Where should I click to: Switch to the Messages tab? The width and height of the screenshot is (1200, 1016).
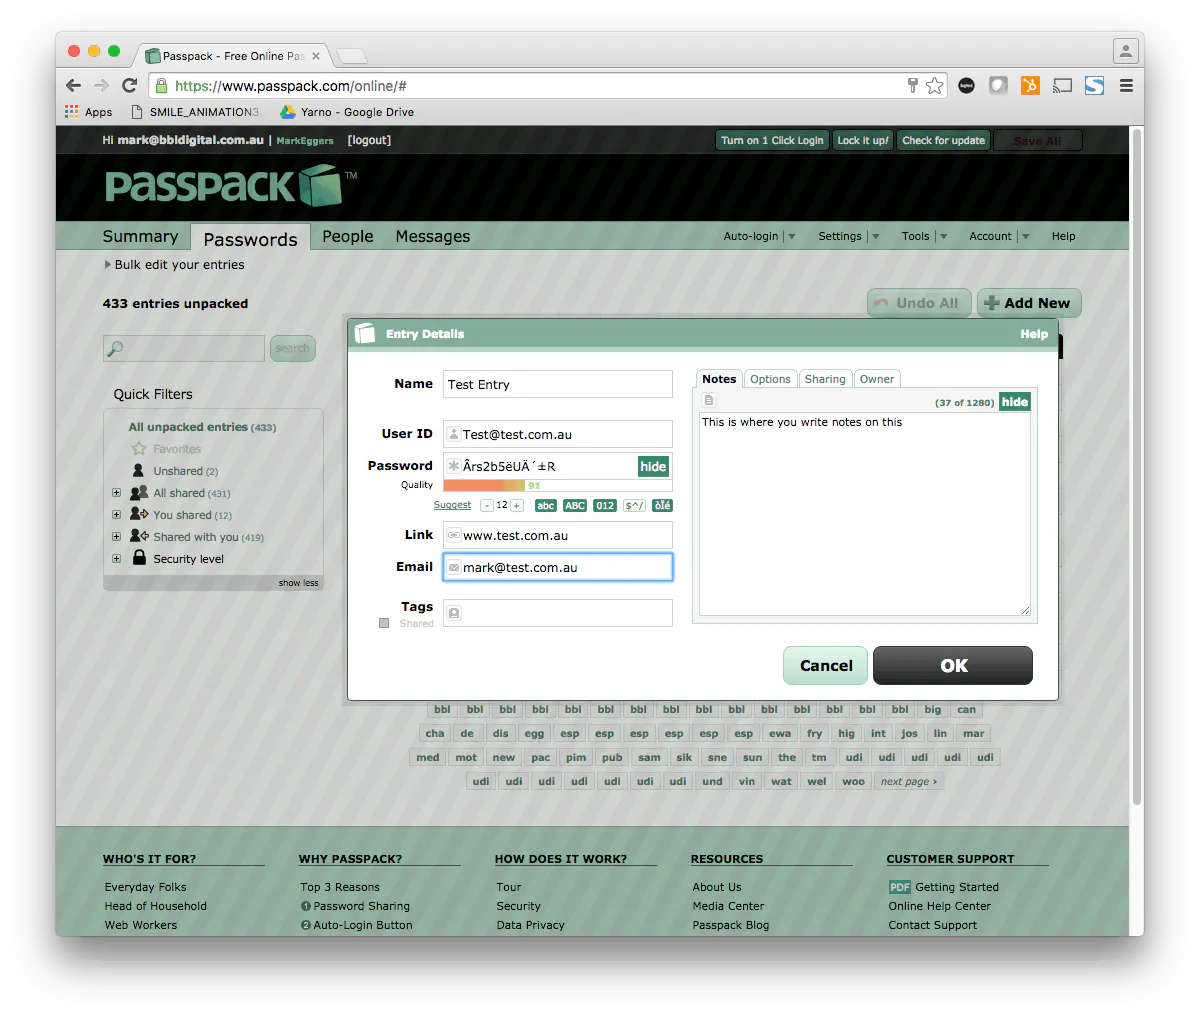(432, 236)
